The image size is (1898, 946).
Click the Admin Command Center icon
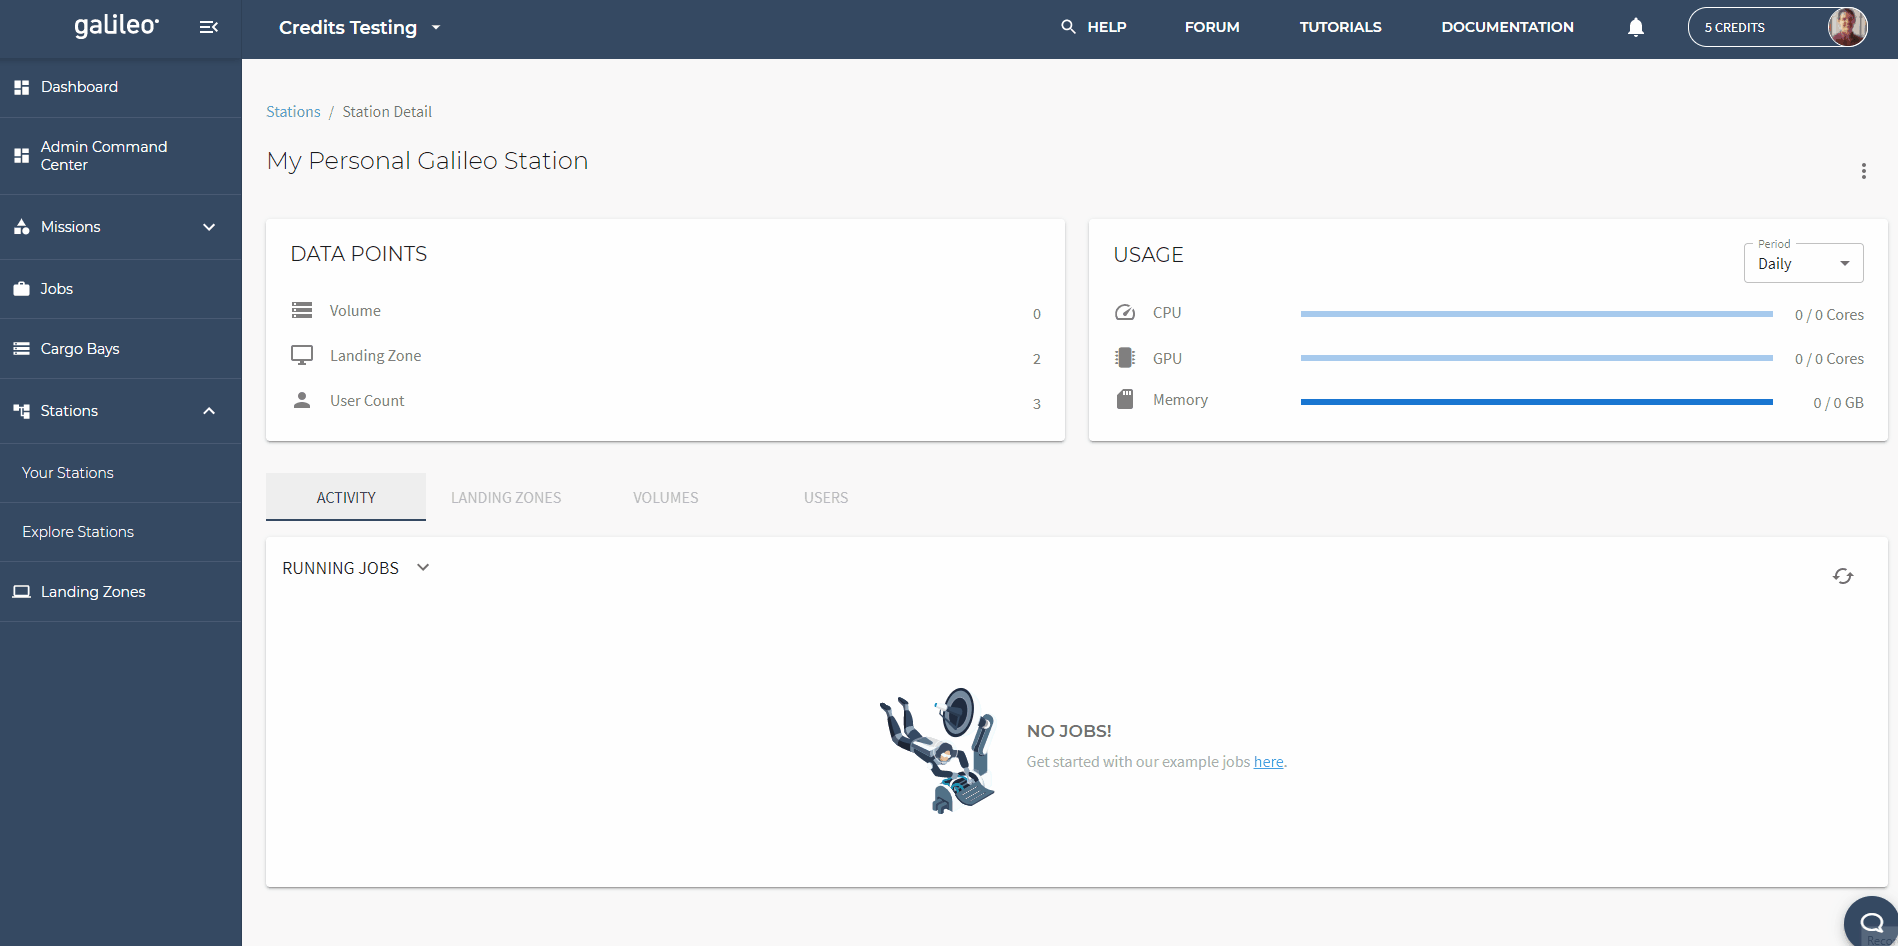tap(21, 155)
